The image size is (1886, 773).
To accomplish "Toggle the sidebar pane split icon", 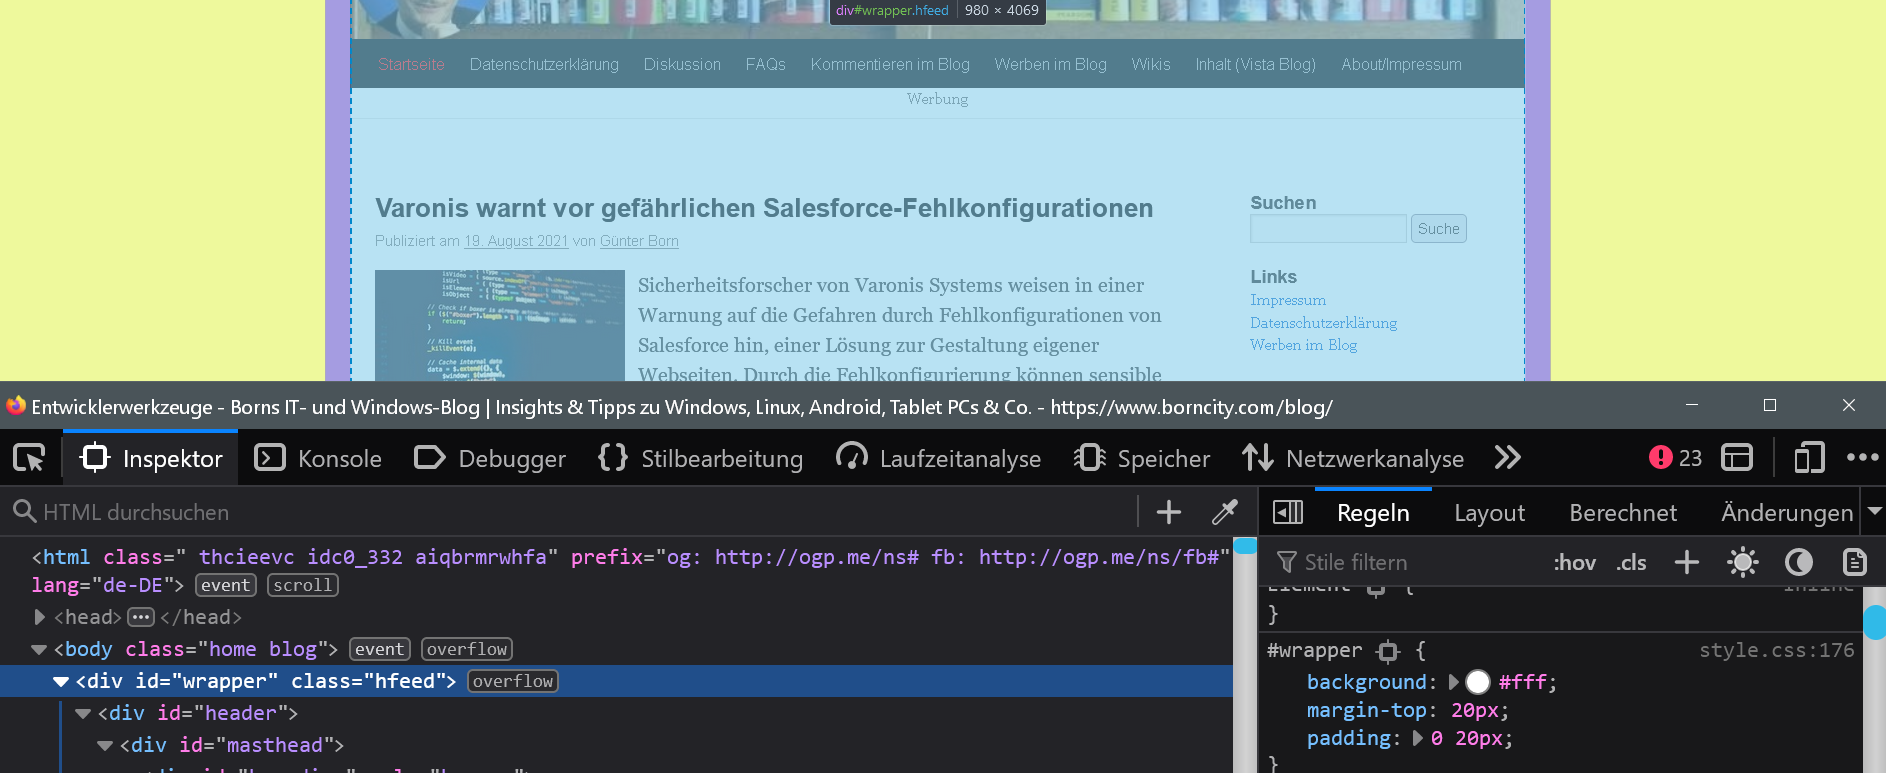I will point(1288,512).
